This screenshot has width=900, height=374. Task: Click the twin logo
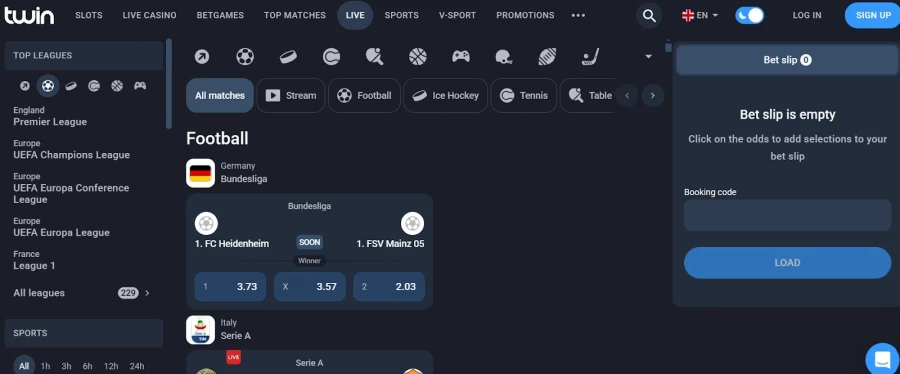click(29, 15)
